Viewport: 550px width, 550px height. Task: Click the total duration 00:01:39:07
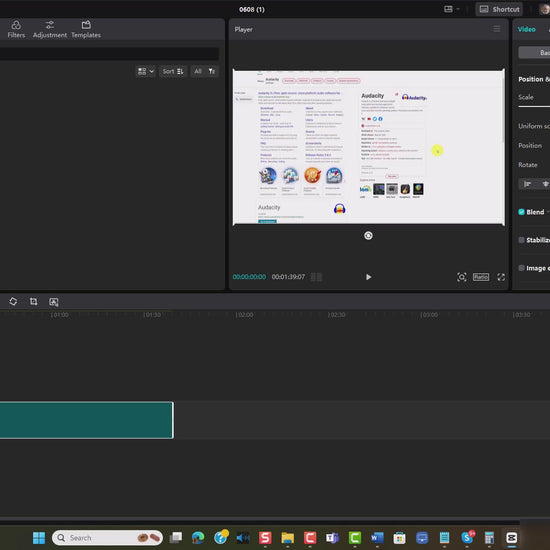[x=288, y=277]
